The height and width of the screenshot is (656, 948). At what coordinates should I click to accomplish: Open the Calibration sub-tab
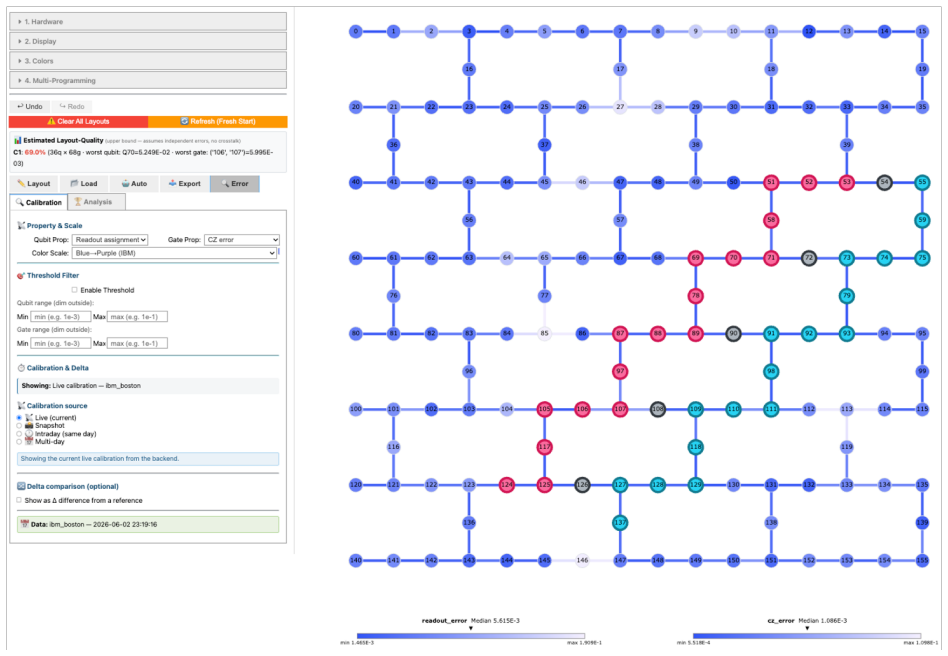[x=39, y=203]
